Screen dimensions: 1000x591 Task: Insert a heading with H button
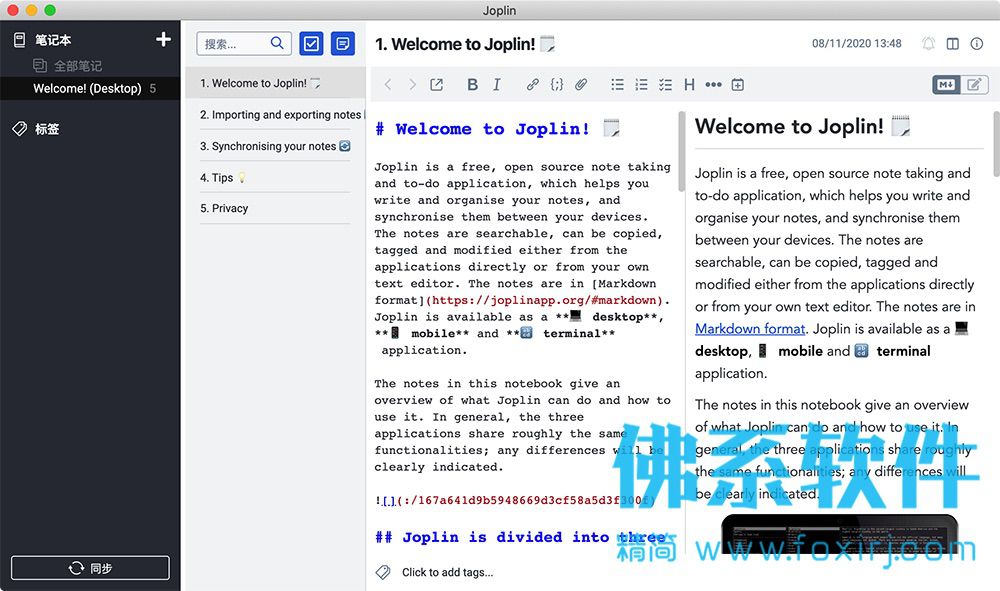689,85
